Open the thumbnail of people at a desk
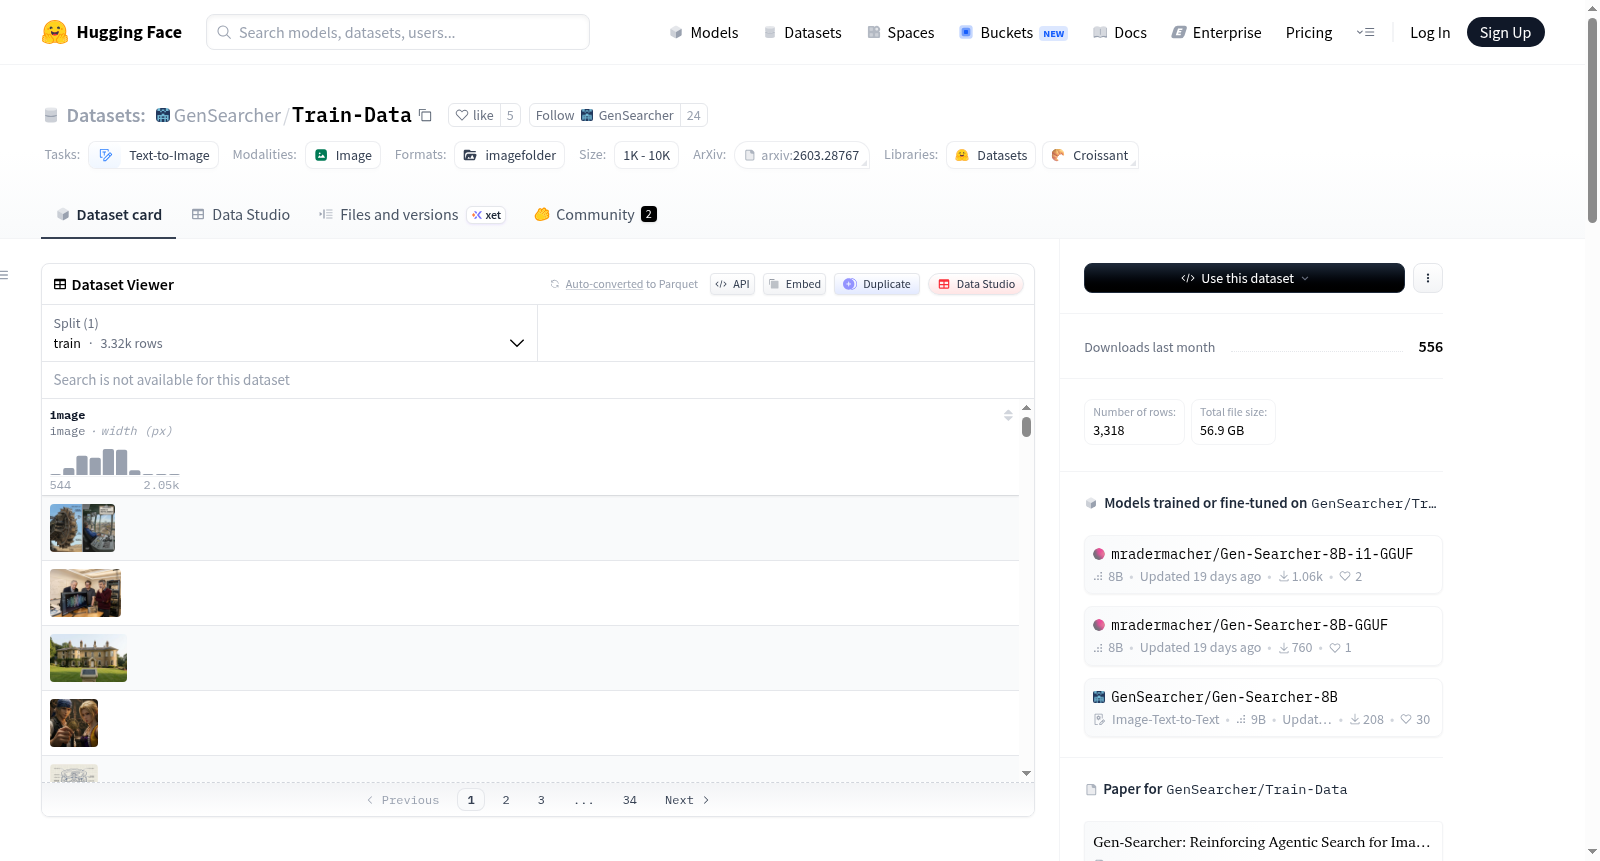Viewport: 1600px width, 861px height. coord(85,593)
